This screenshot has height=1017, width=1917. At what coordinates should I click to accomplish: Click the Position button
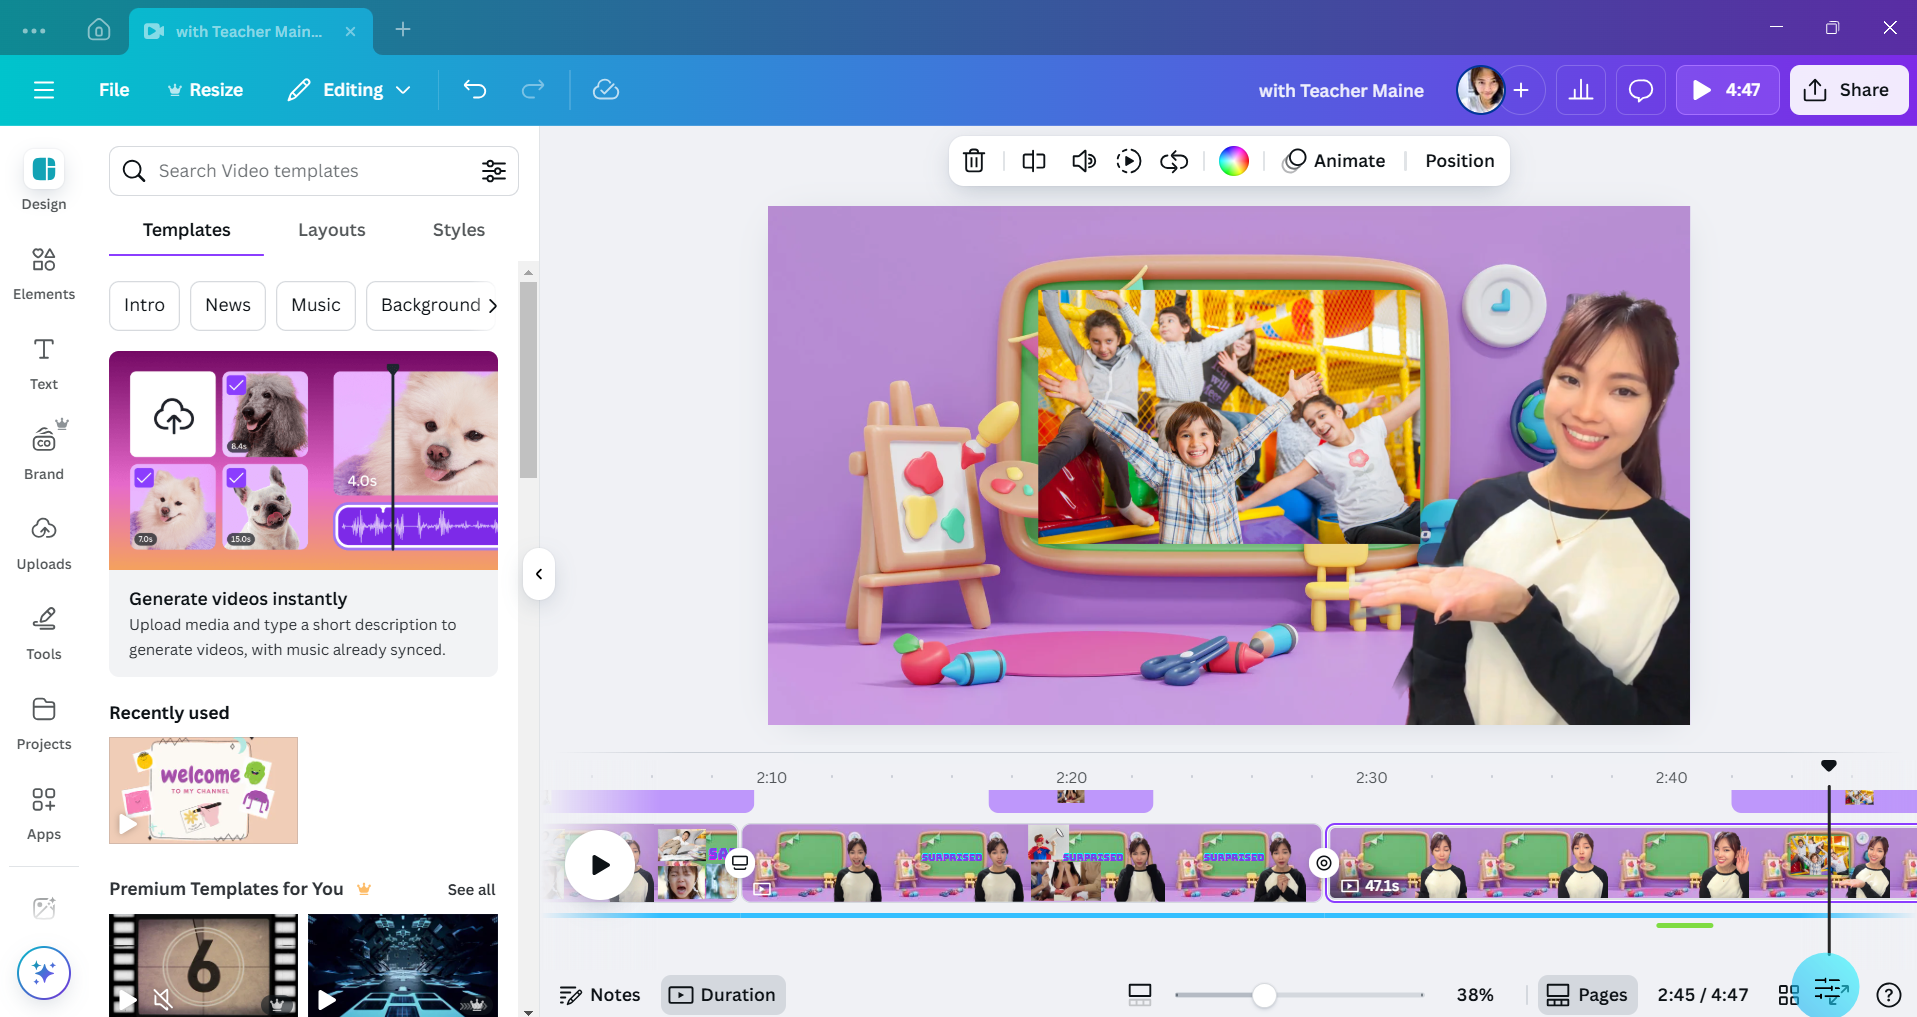pyautogui.click(x=1460, y=161)
